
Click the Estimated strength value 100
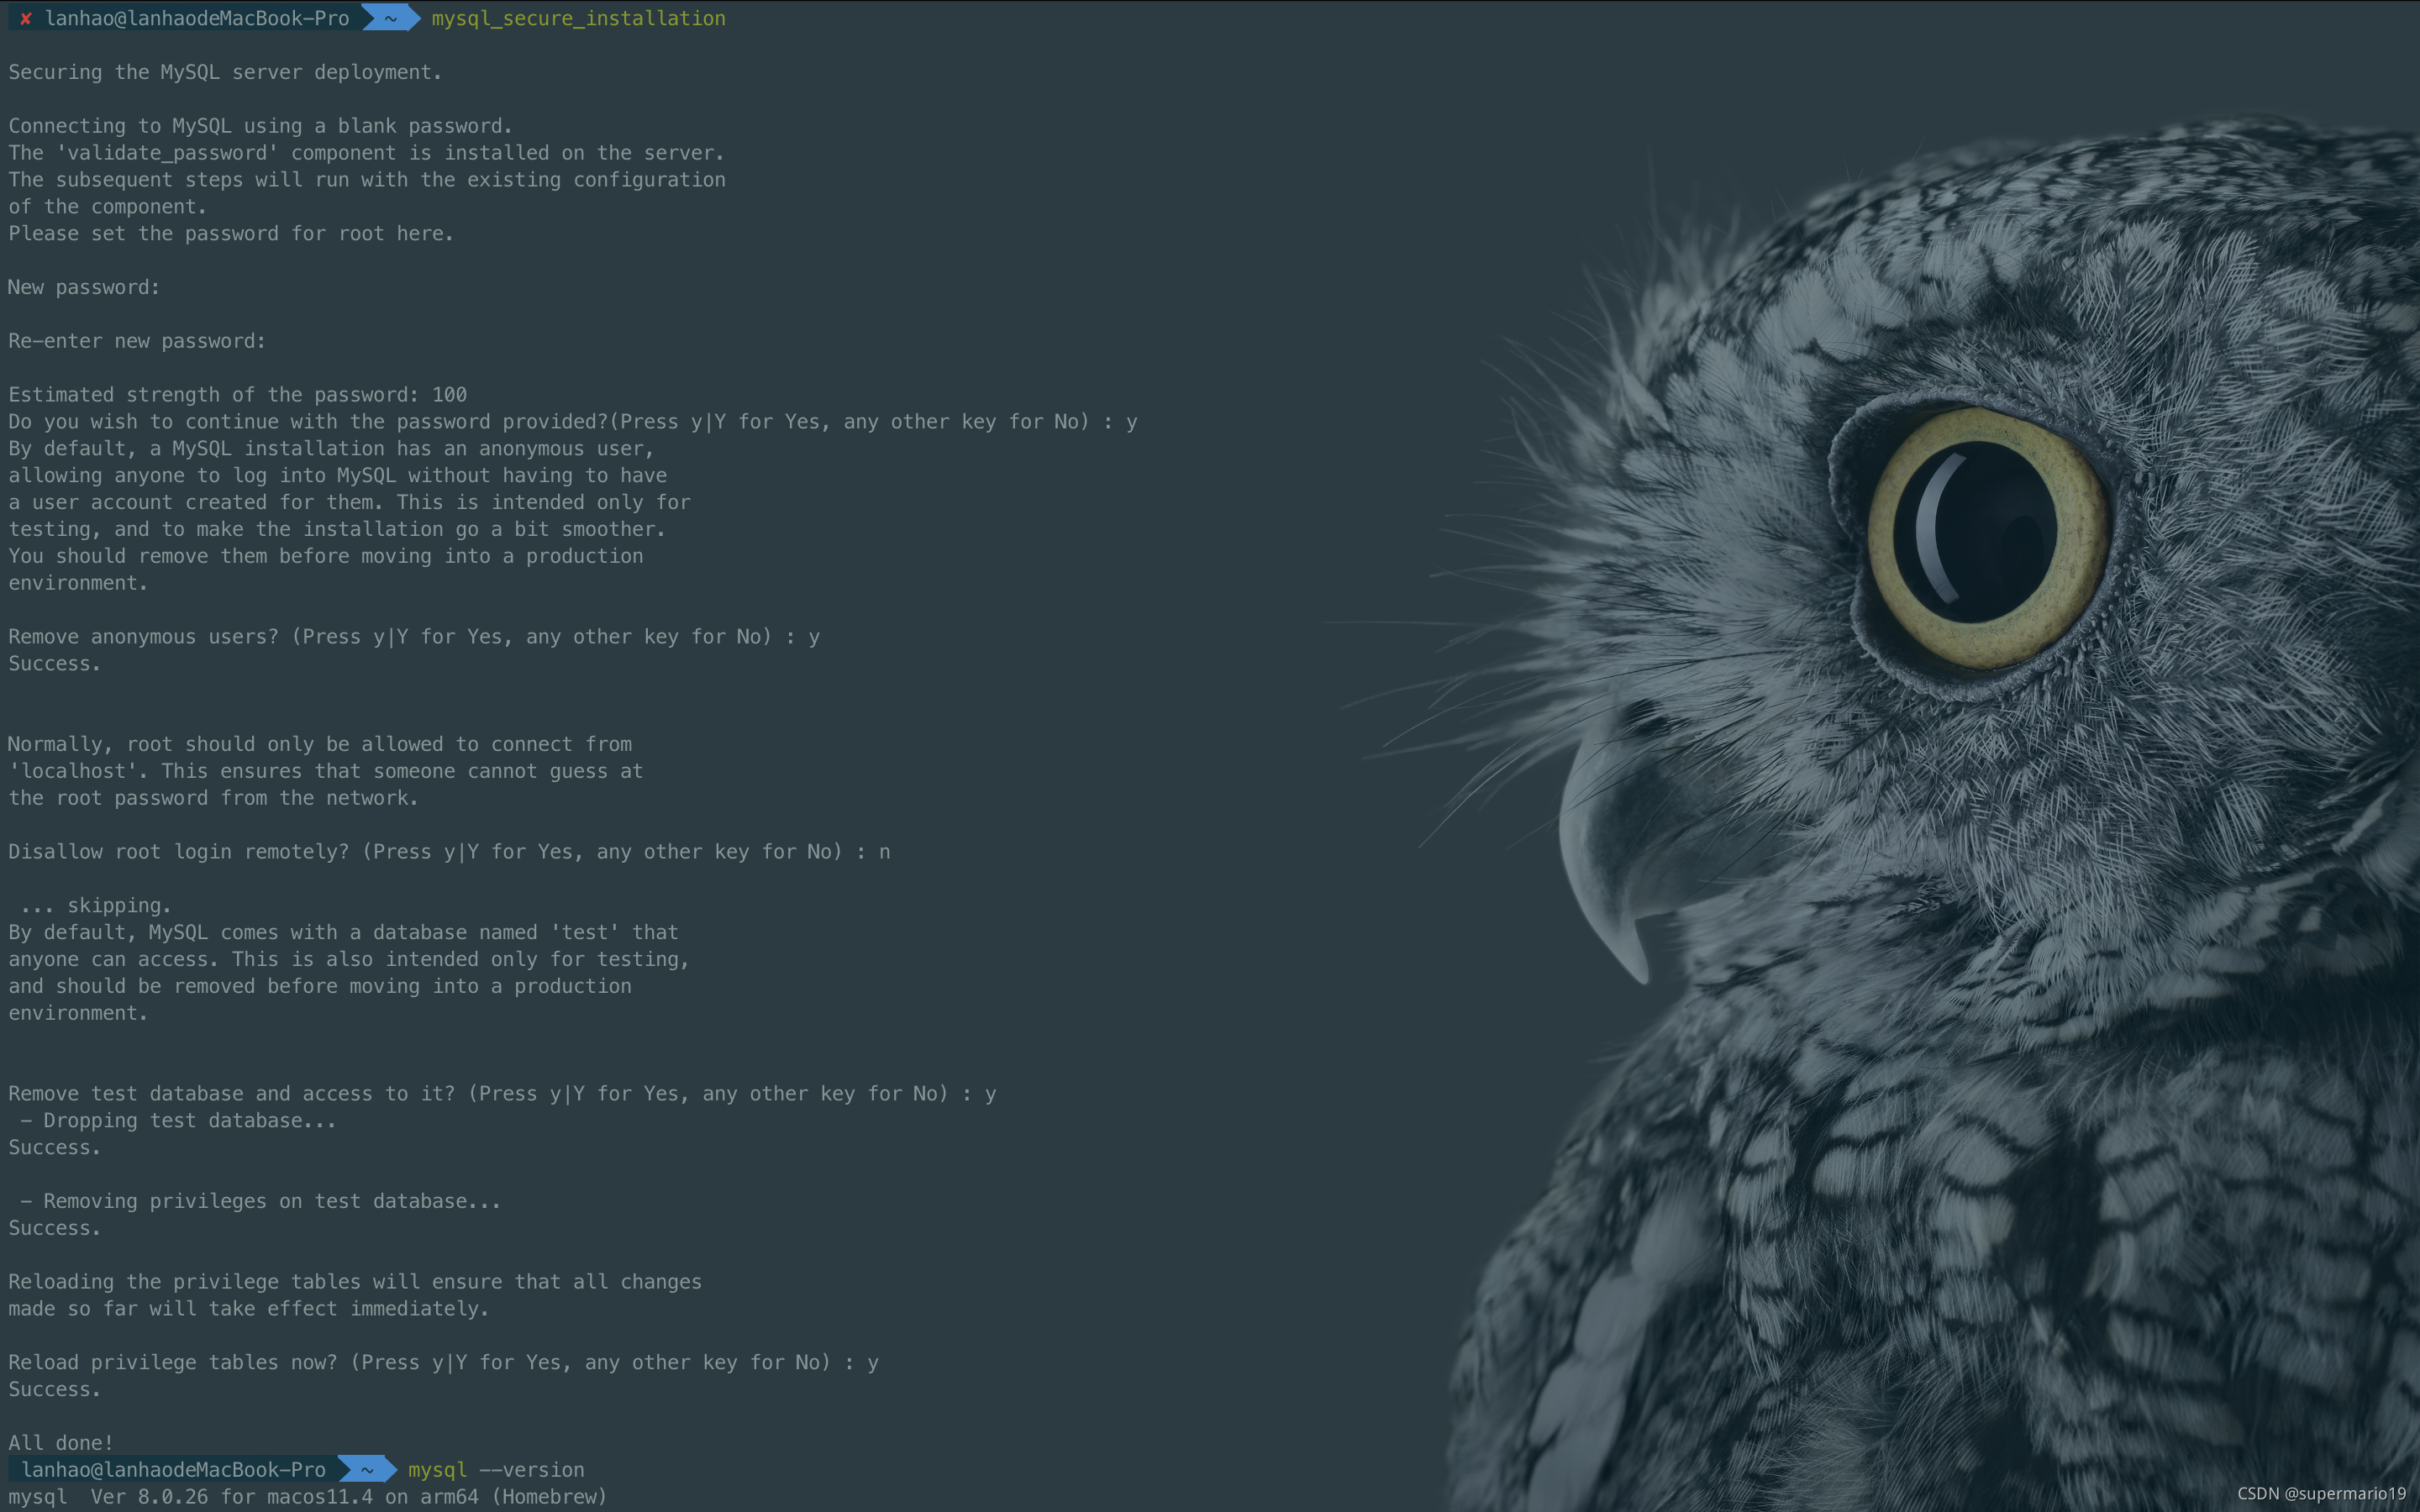click(449, 395)
